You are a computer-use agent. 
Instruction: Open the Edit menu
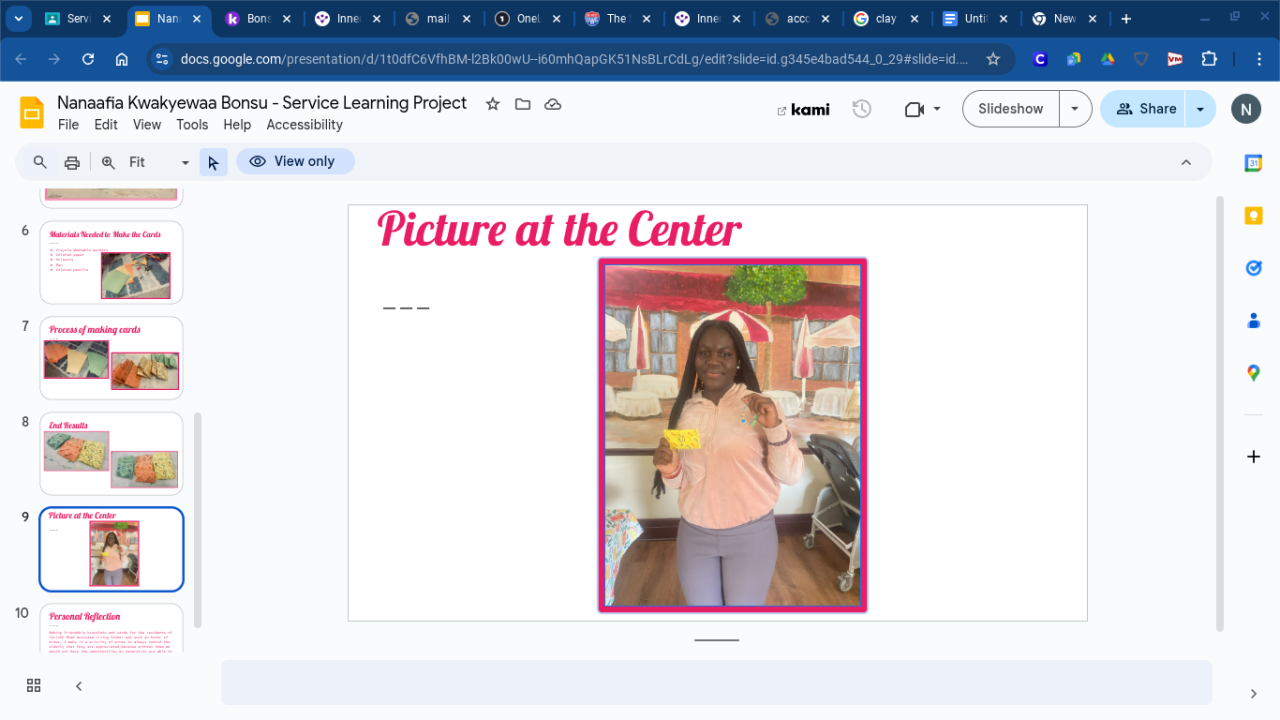coord(106,125)
